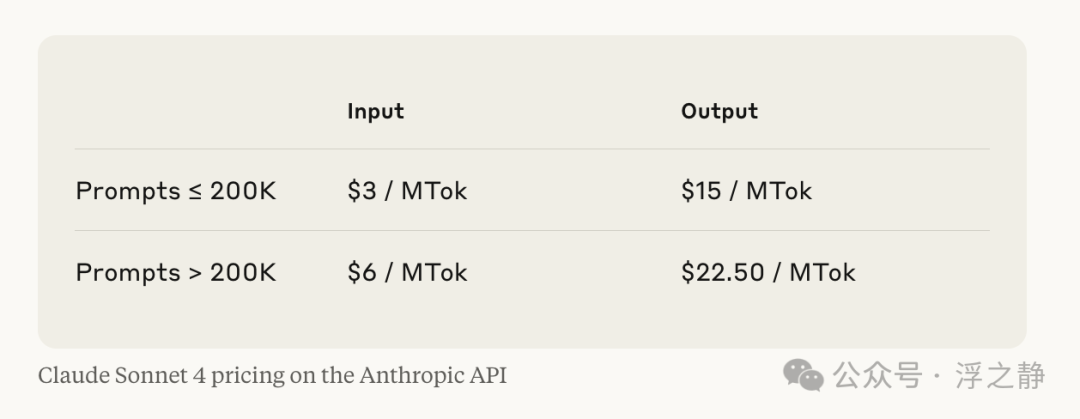Viewport: 1080px width, 419px height.
Task: Click the 浮之静 account name
Action: point(1000,376)
